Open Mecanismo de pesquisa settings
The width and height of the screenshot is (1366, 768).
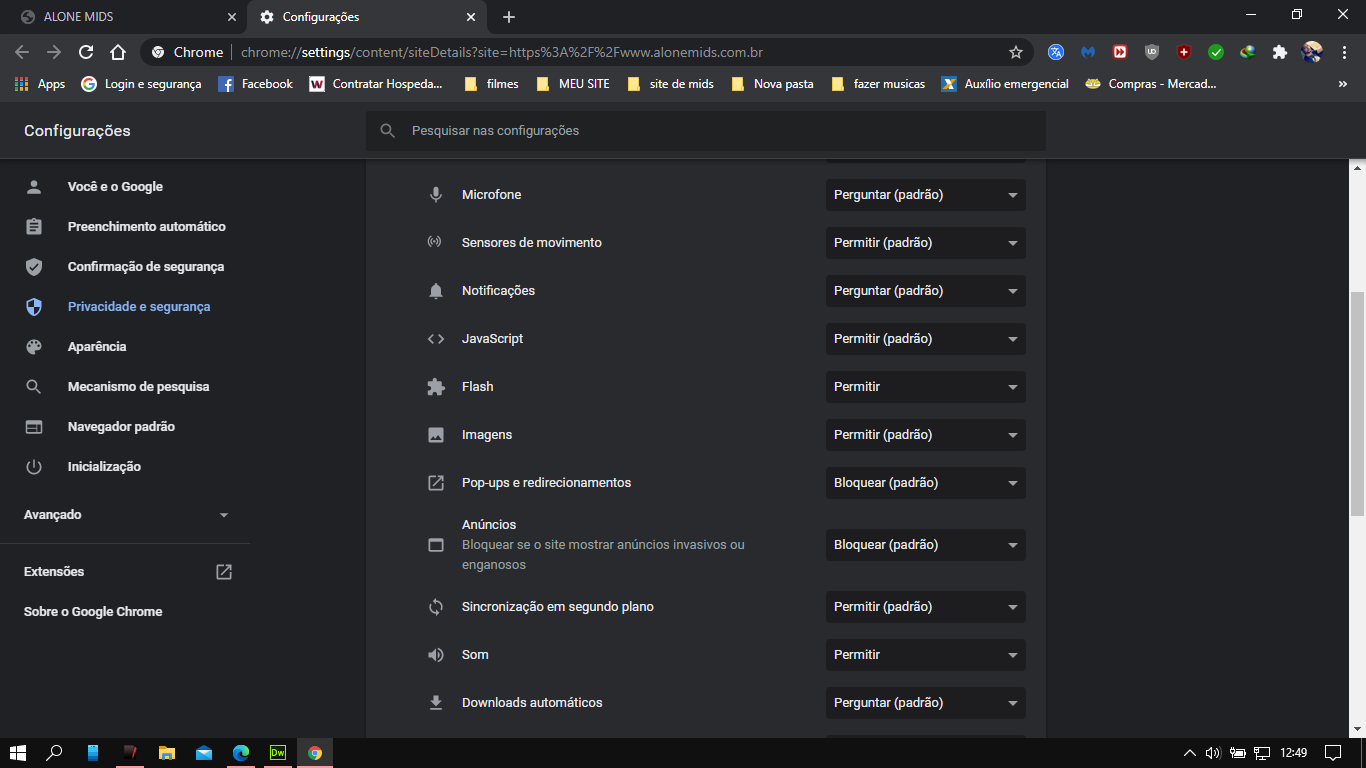pos(138,387)
